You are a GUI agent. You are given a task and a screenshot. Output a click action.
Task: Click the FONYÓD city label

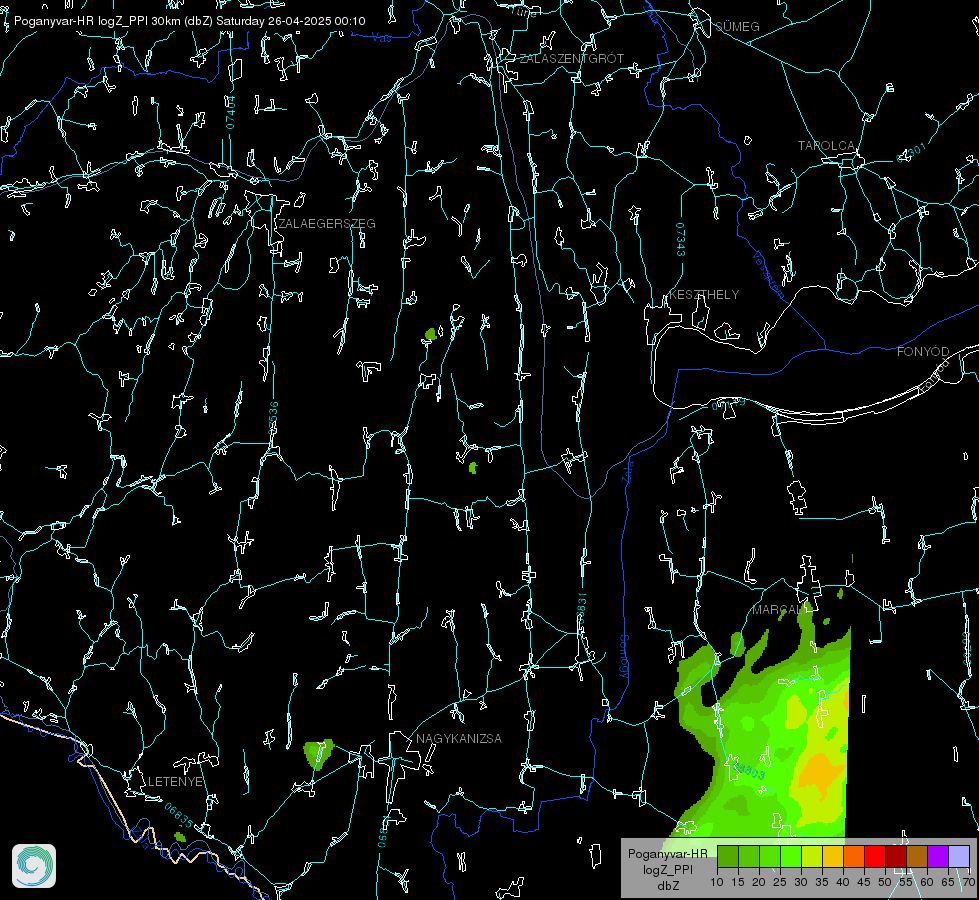[x=923, y=352]
